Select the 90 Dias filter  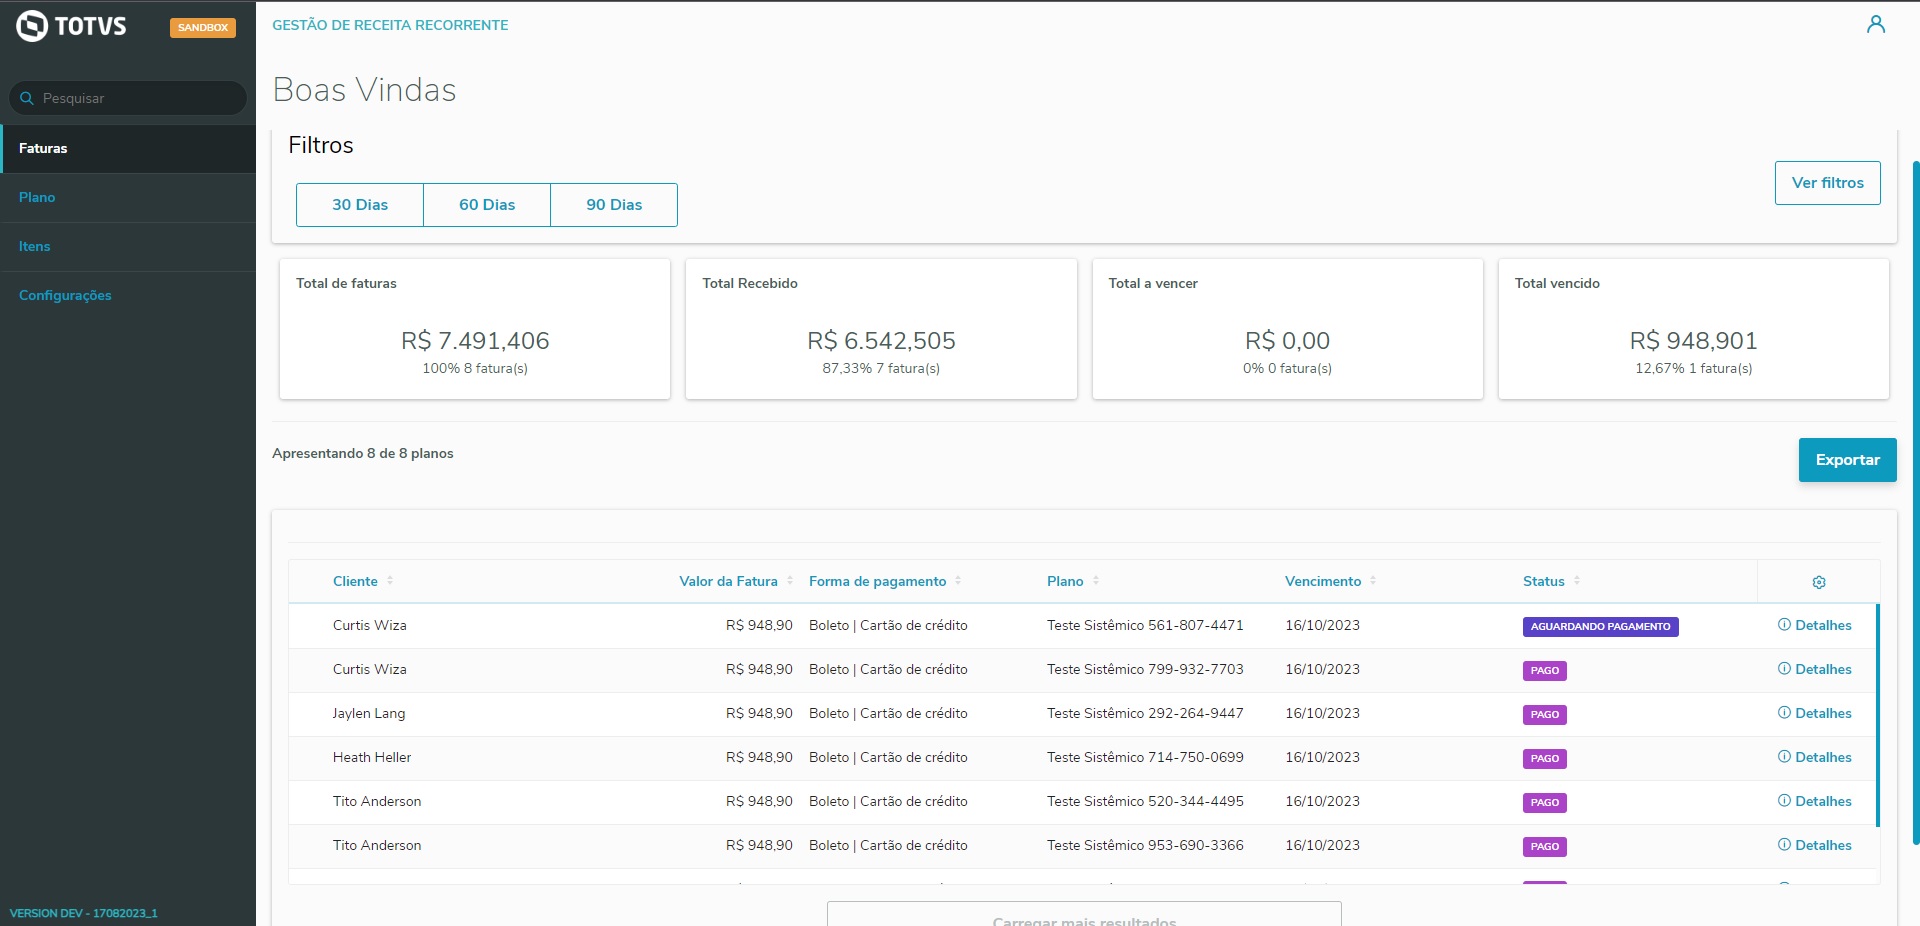(x=614, y=205)
